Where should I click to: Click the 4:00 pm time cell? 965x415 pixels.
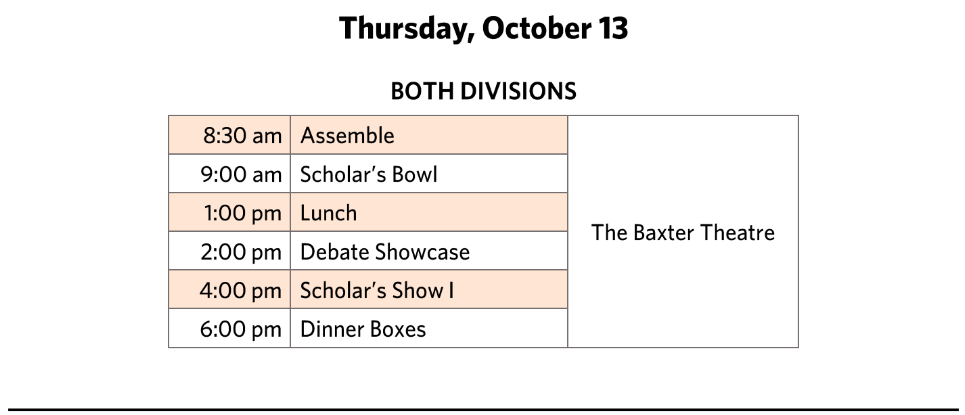[x=230, y=289]
